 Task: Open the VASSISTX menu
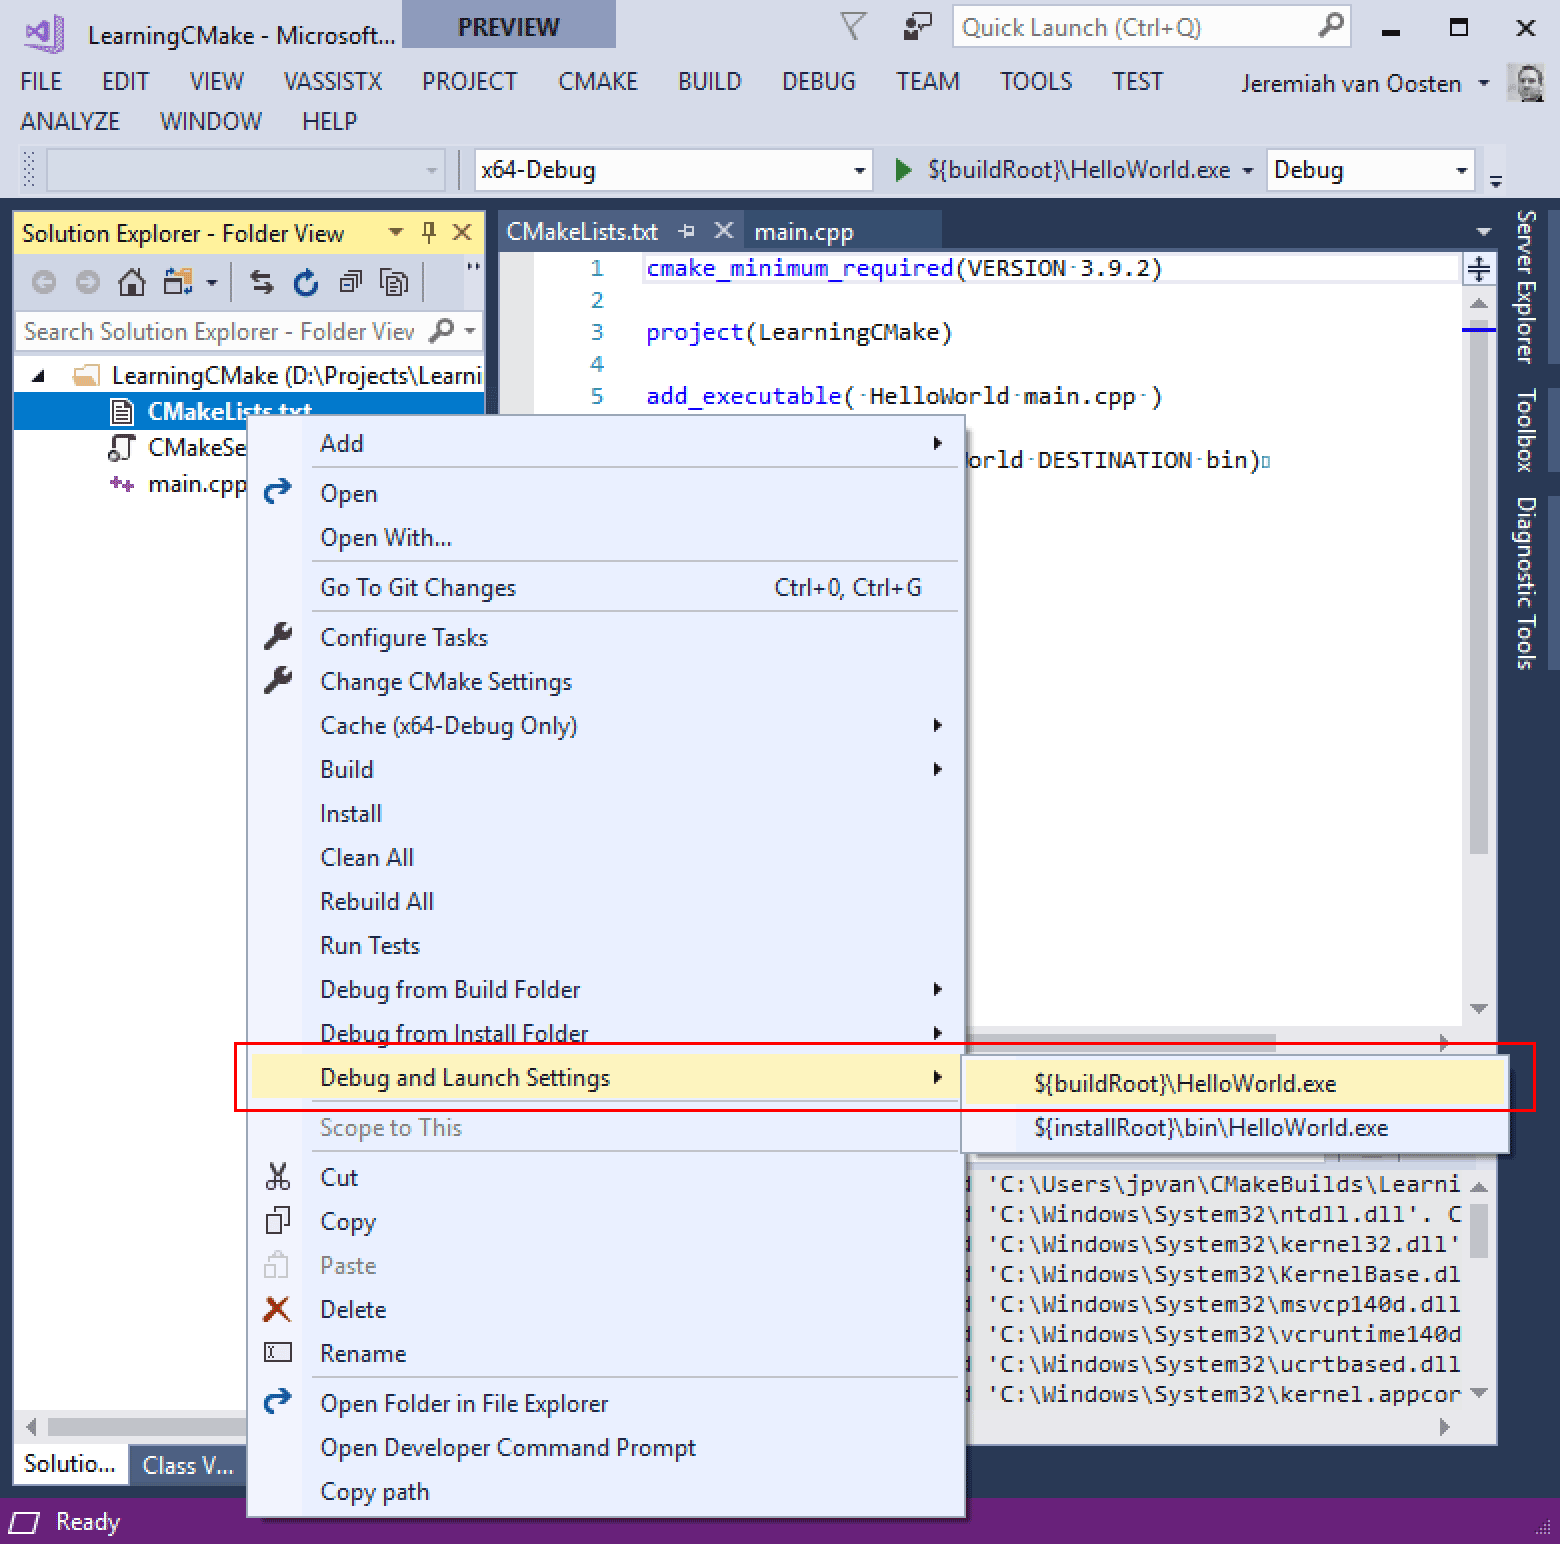coord(333,81)
